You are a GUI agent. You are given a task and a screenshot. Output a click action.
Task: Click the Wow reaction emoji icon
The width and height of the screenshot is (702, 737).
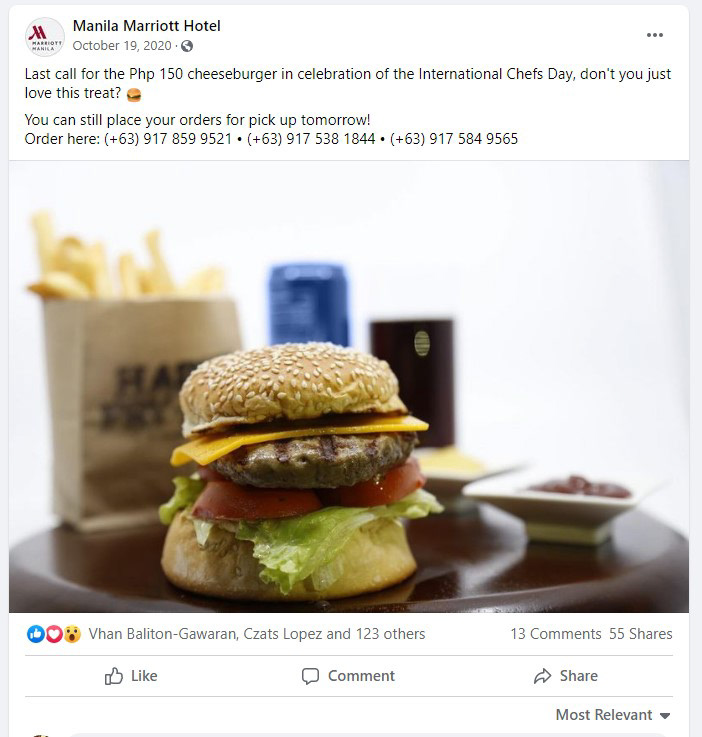(72, 634)
